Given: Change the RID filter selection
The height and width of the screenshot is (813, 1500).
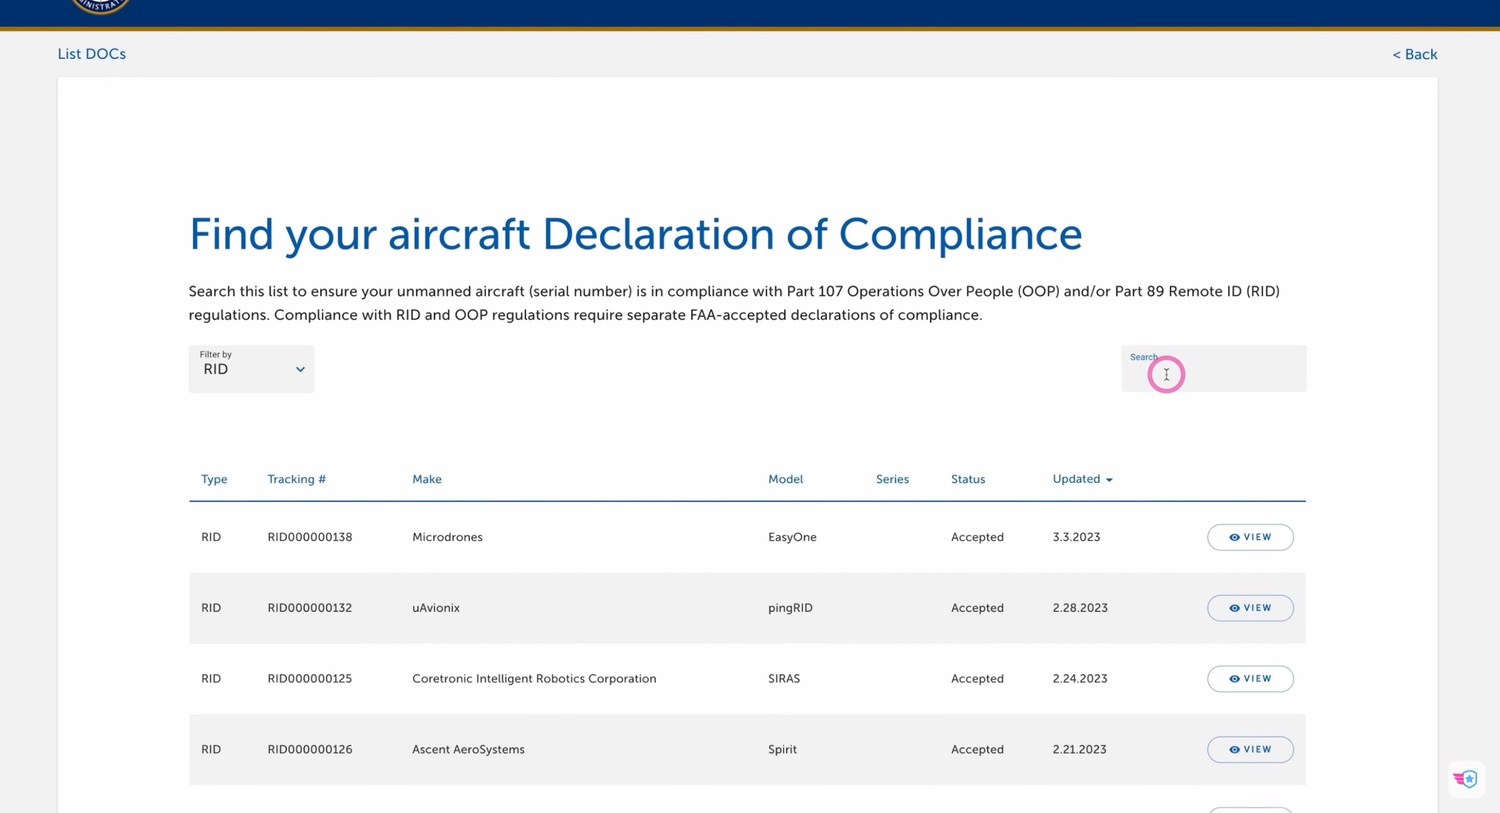Looking at the screenshot, I should 251,369.
